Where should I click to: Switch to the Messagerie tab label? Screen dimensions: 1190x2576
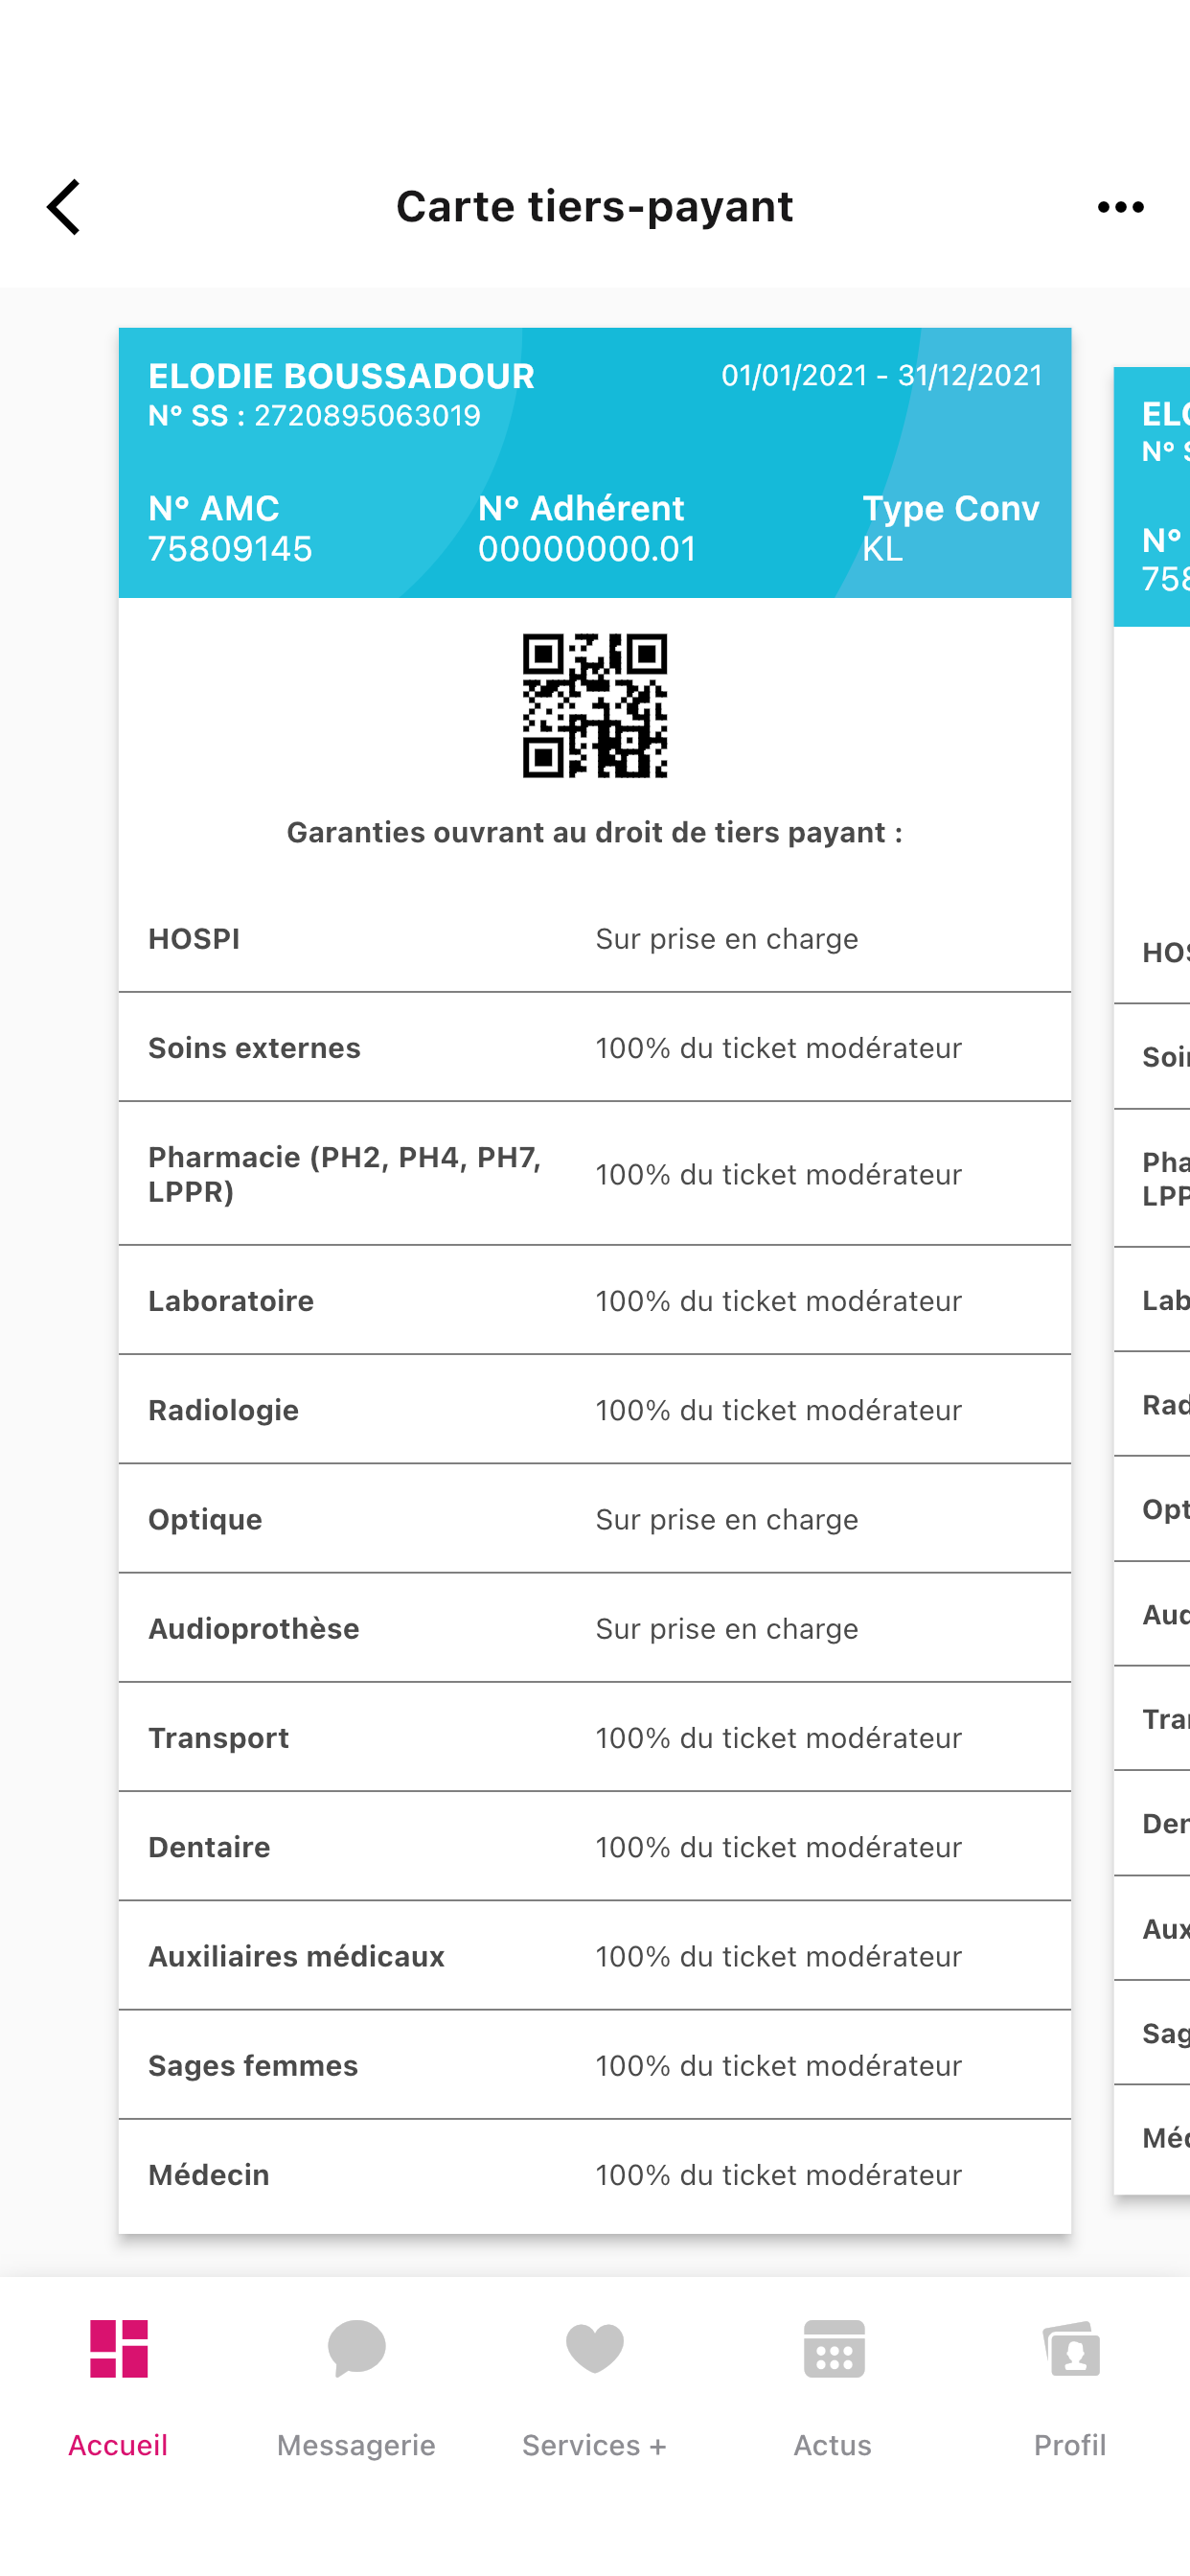[356, 2445]
